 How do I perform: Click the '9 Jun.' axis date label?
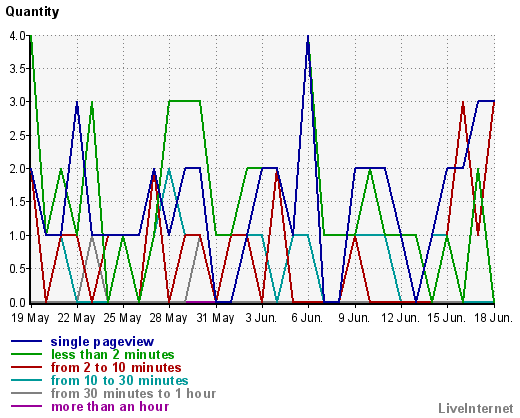tap(354, 318)
